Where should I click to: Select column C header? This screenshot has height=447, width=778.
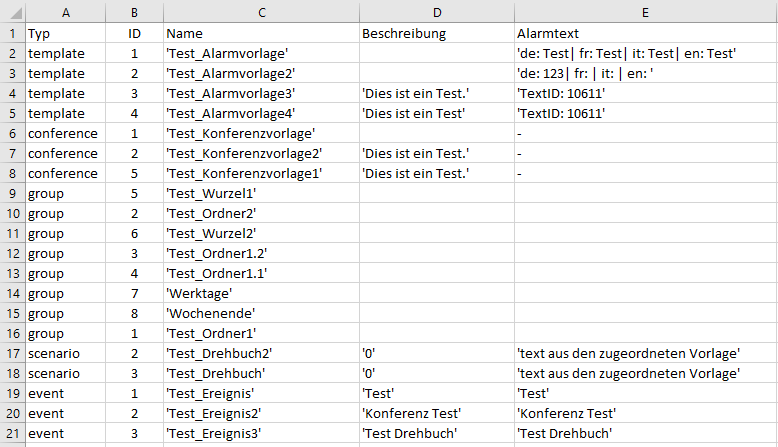pyautogui.click(x=261, y=12)
